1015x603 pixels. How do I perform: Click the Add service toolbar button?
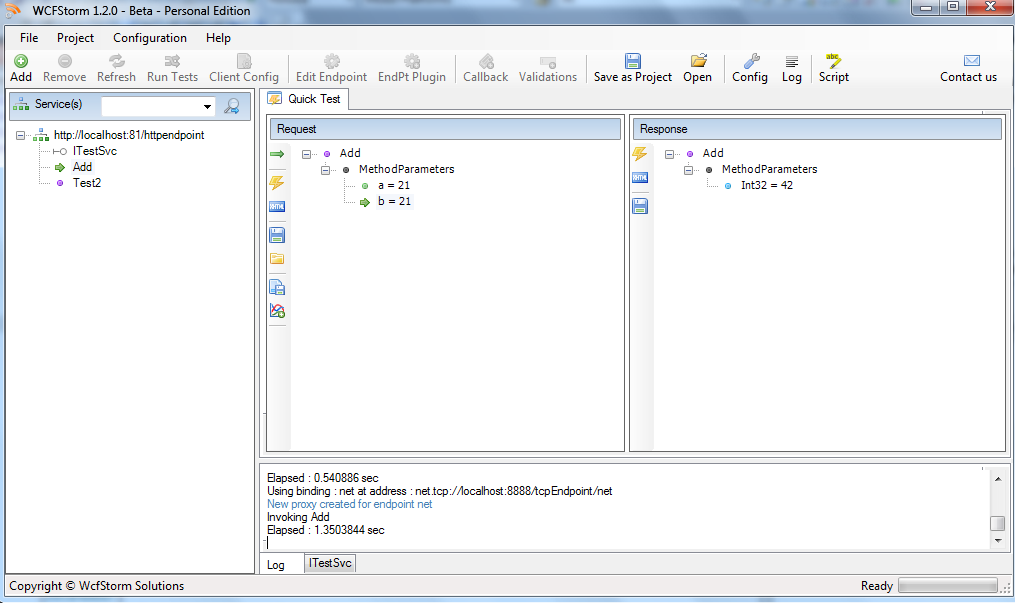21,68
